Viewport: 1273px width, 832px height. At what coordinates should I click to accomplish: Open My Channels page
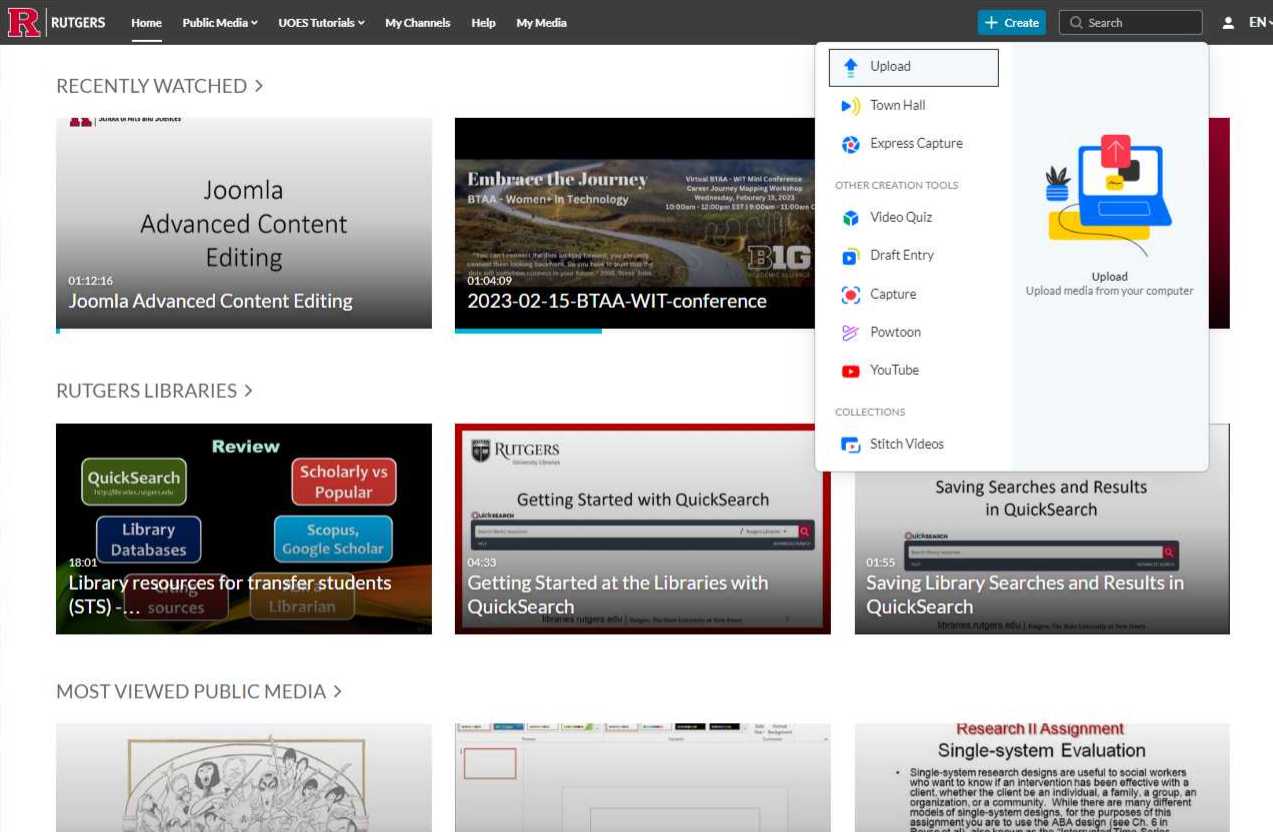(x=418, y=23)
